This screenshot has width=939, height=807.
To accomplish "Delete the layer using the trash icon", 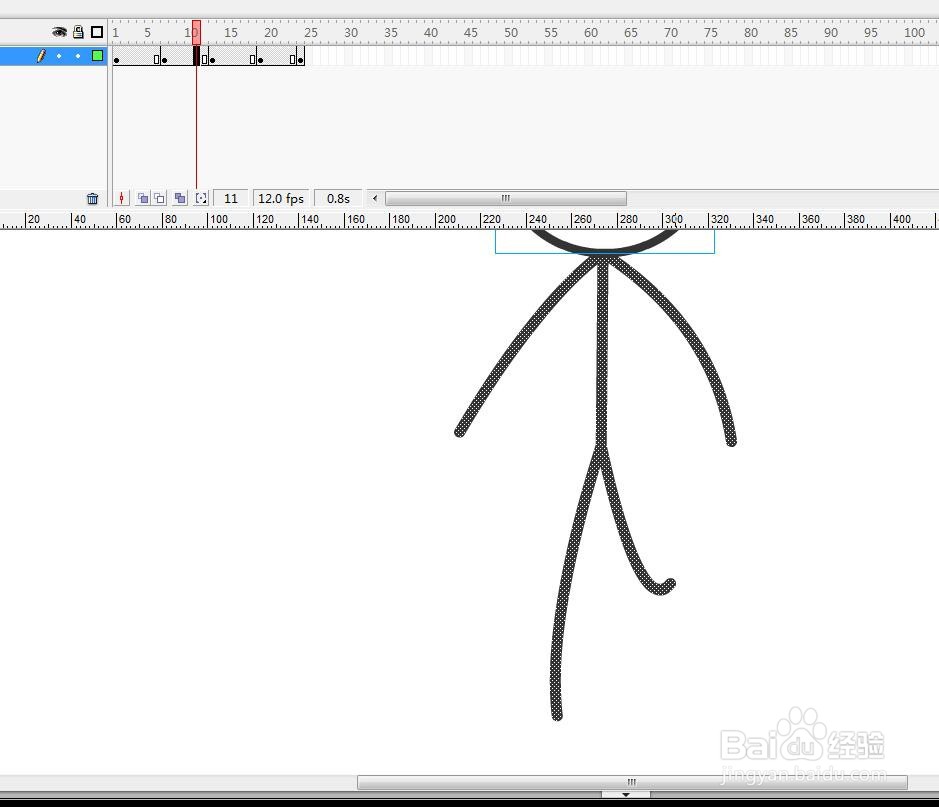I will 92,198.
